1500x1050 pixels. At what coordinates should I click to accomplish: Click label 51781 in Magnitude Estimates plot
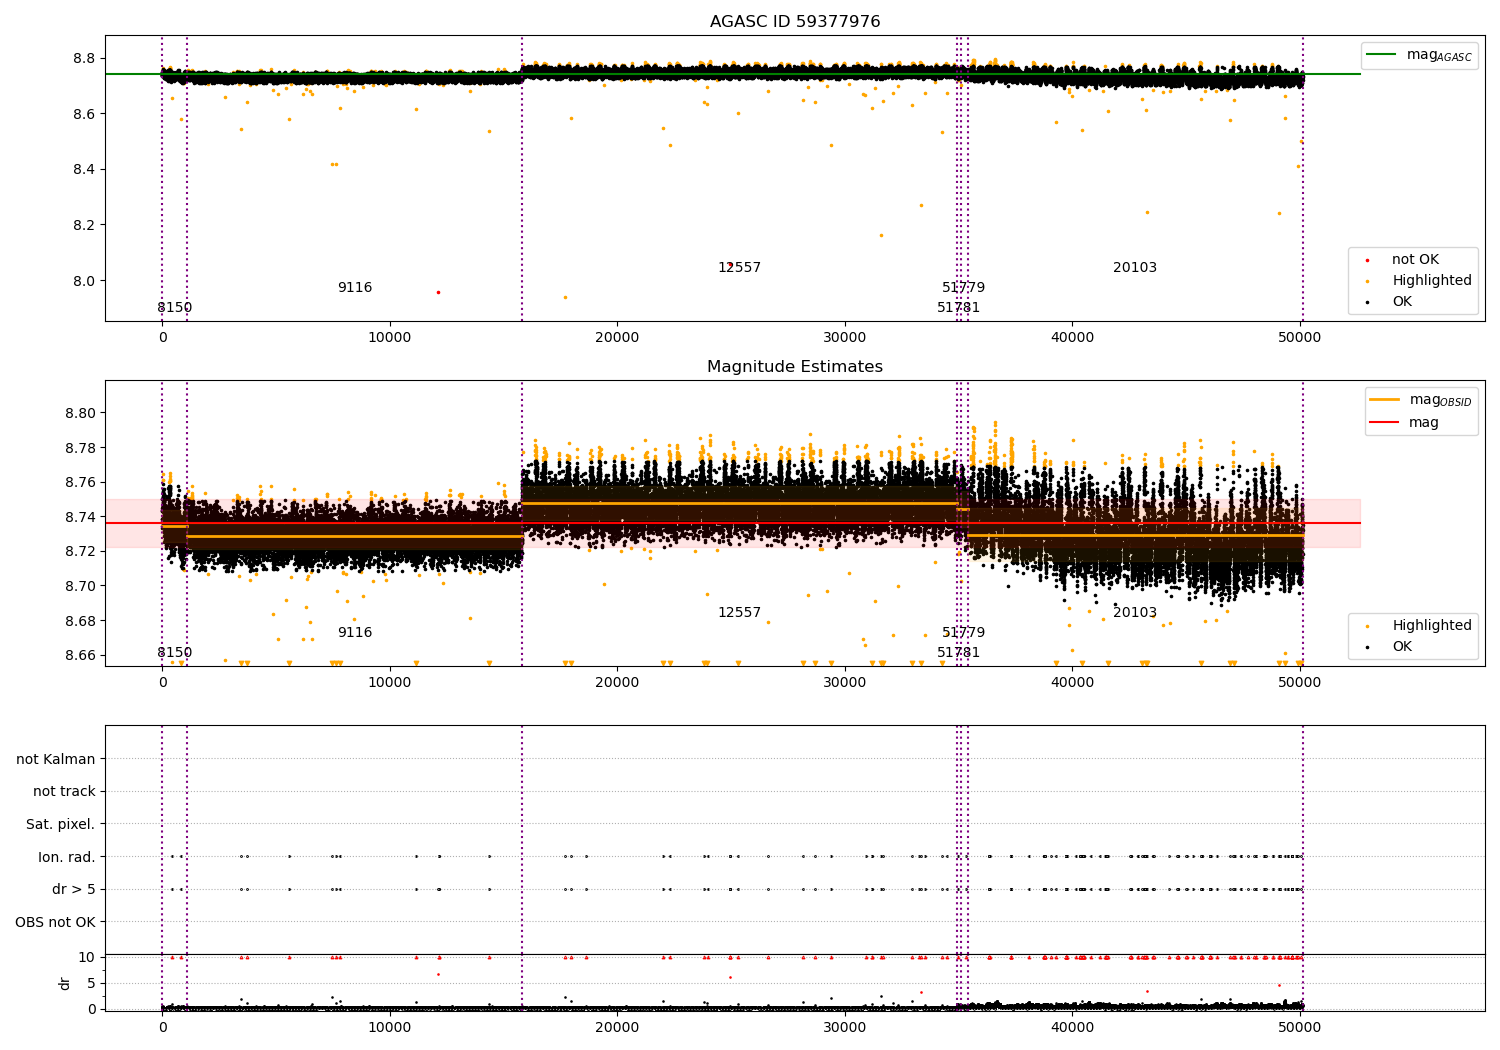tap(958, 653)
